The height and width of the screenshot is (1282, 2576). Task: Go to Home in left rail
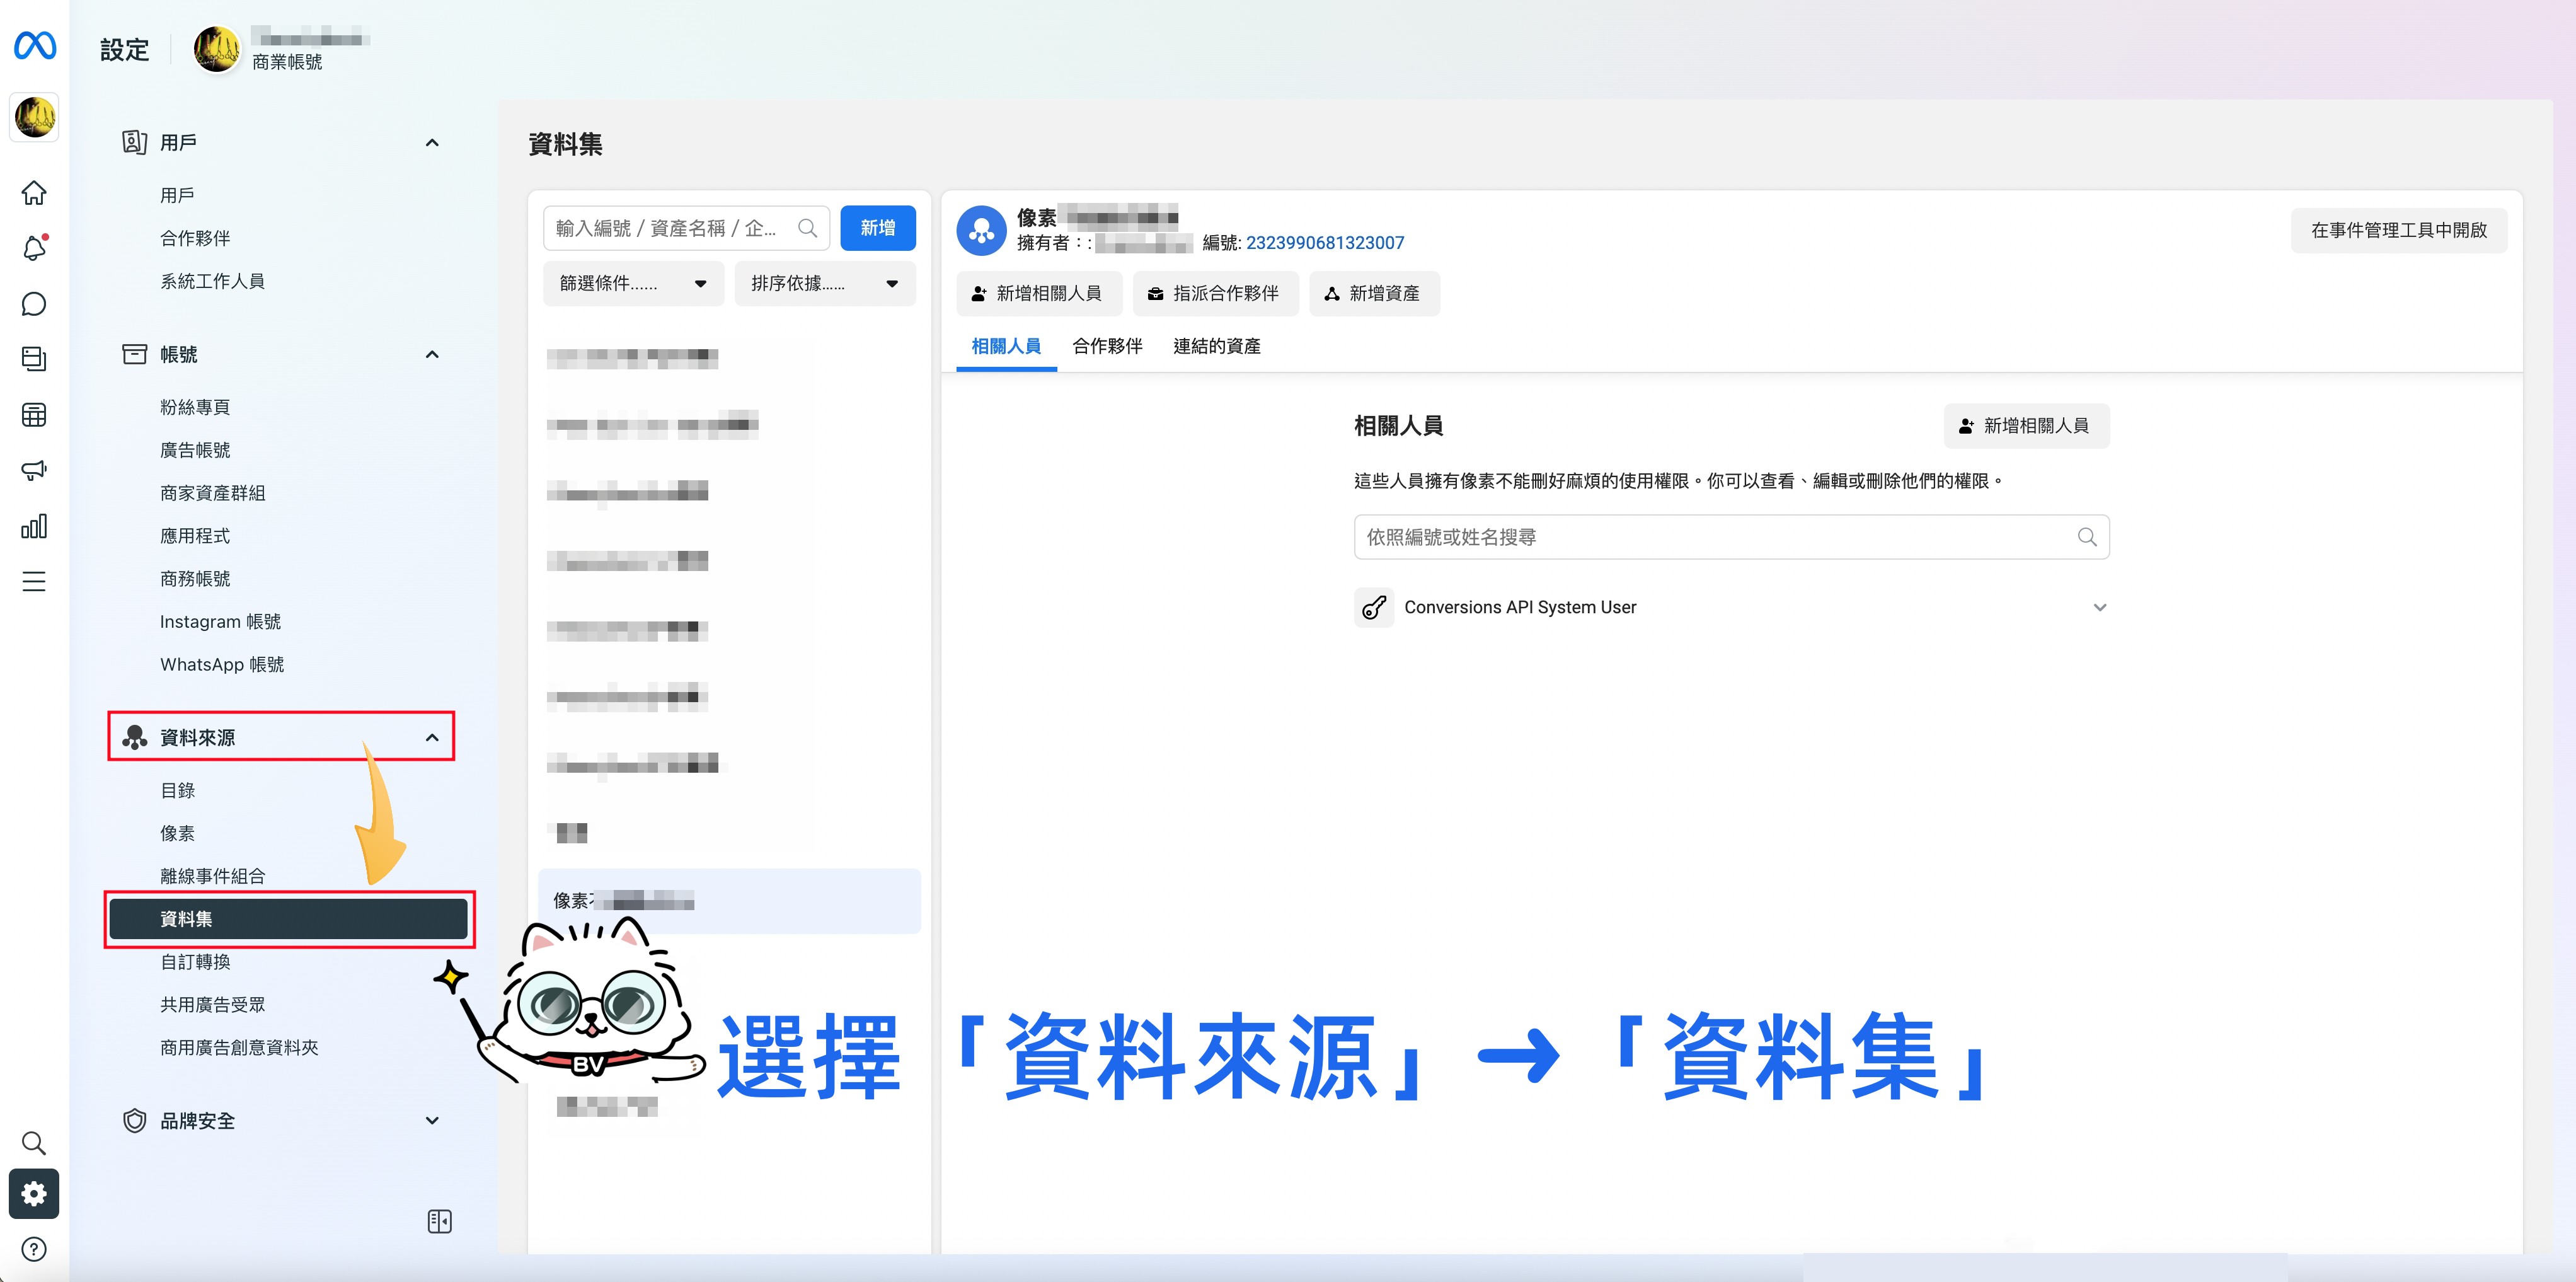(x=34, y=193)
